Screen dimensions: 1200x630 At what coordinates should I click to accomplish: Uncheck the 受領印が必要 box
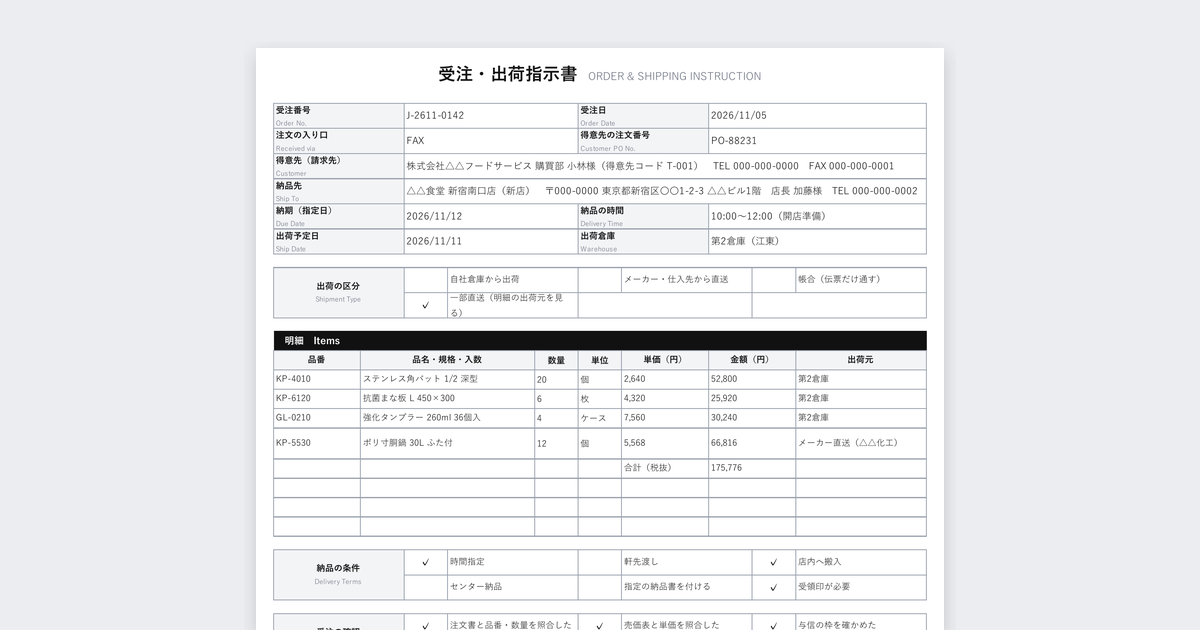click(x=773, y=587)
